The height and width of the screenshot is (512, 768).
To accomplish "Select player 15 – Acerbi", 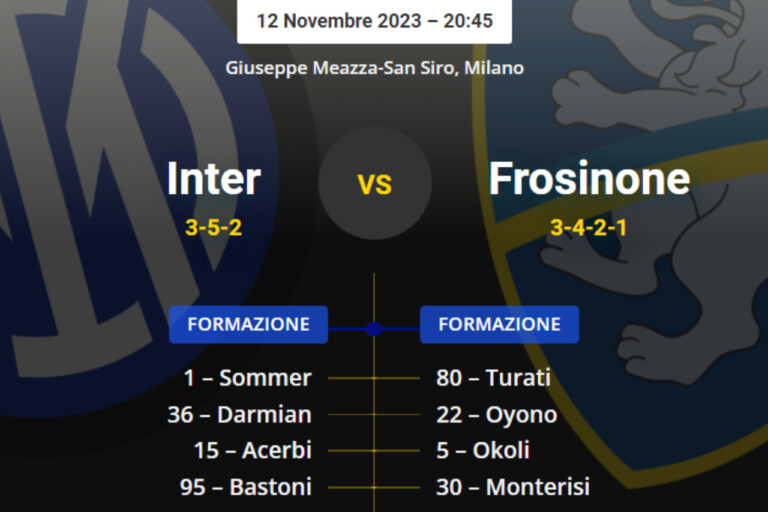I will click(252, 450).
